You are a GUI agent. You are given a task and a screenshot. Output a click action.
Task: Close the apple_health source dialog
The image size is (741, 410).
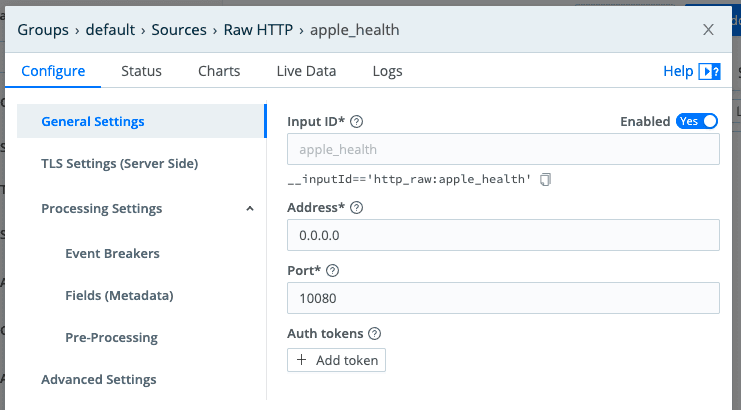[x=708, y=30]
